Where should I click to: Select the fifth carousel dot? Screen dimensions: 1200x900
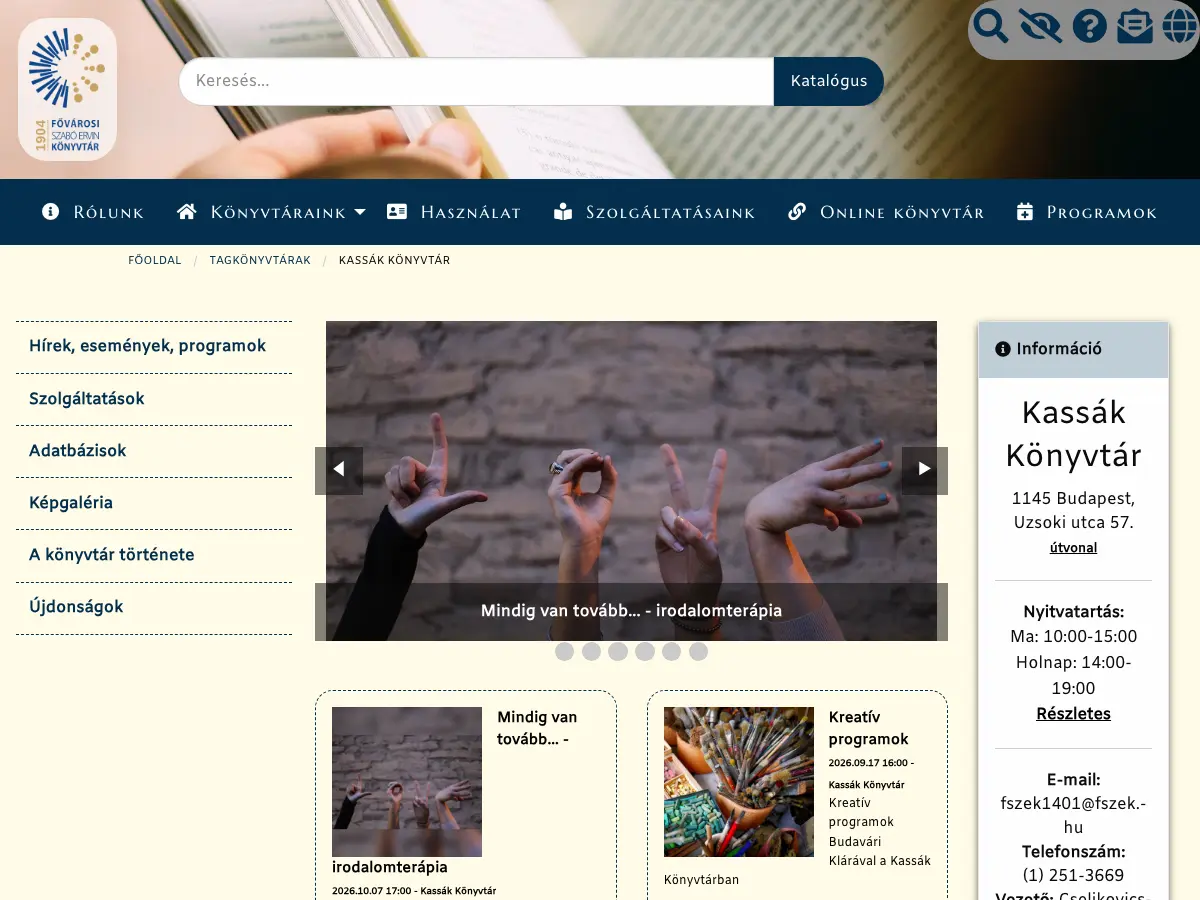pyautogui.click(x=672, y=652)
